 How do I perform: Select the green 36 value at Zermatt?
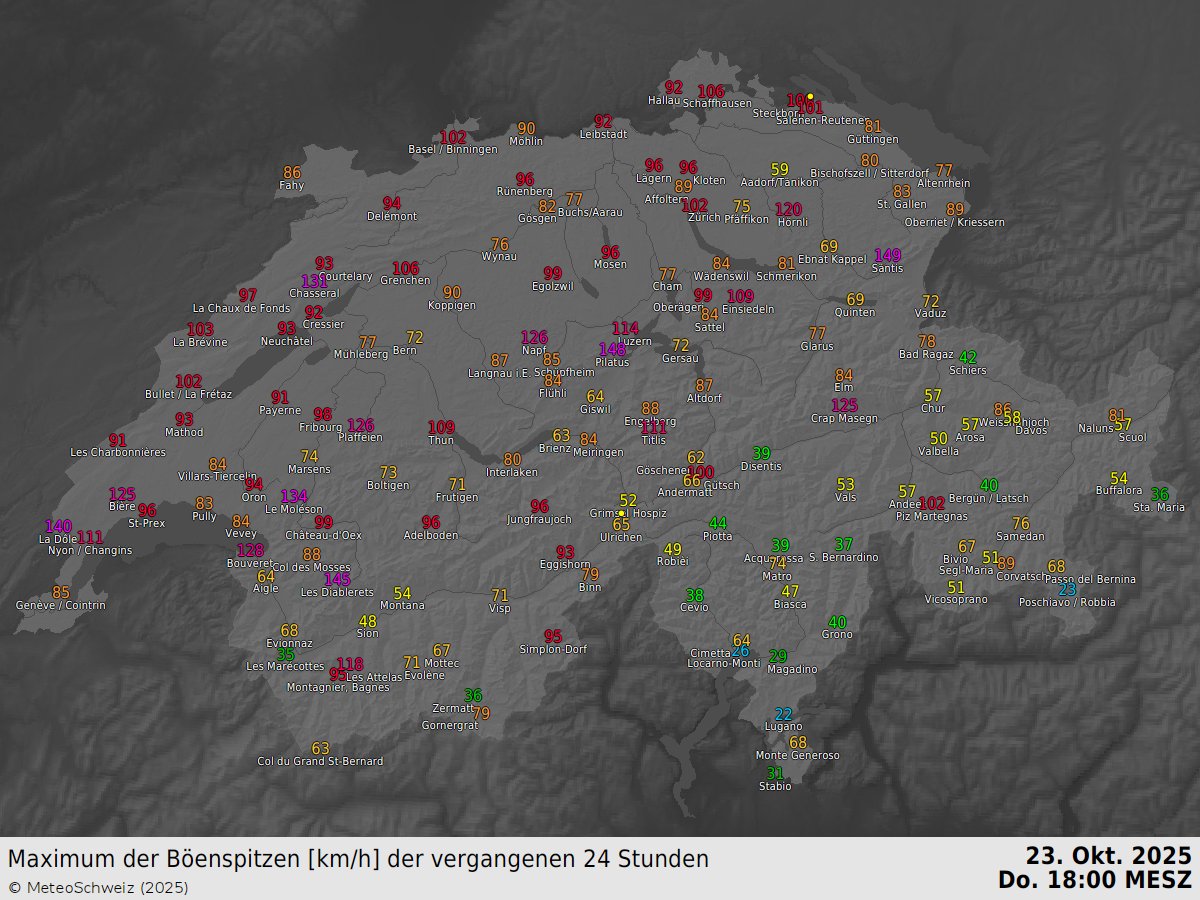pos(472,695)
